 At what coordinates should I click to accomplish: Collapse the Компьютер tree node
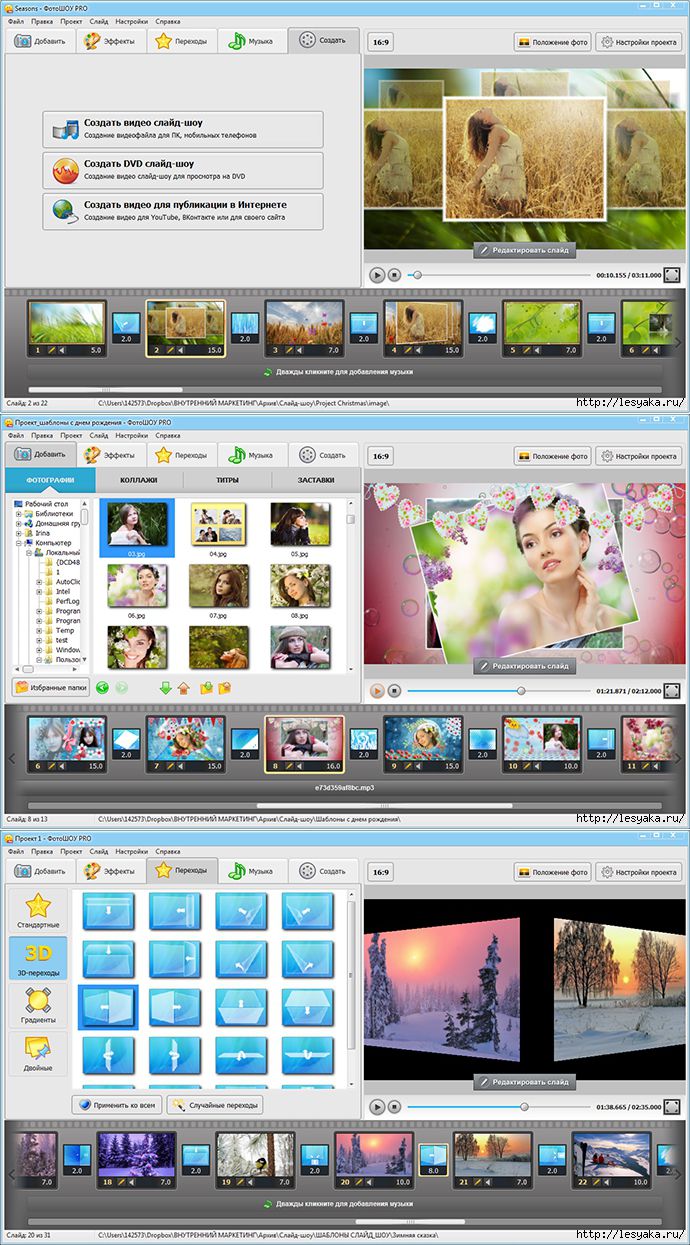point(18,544)
